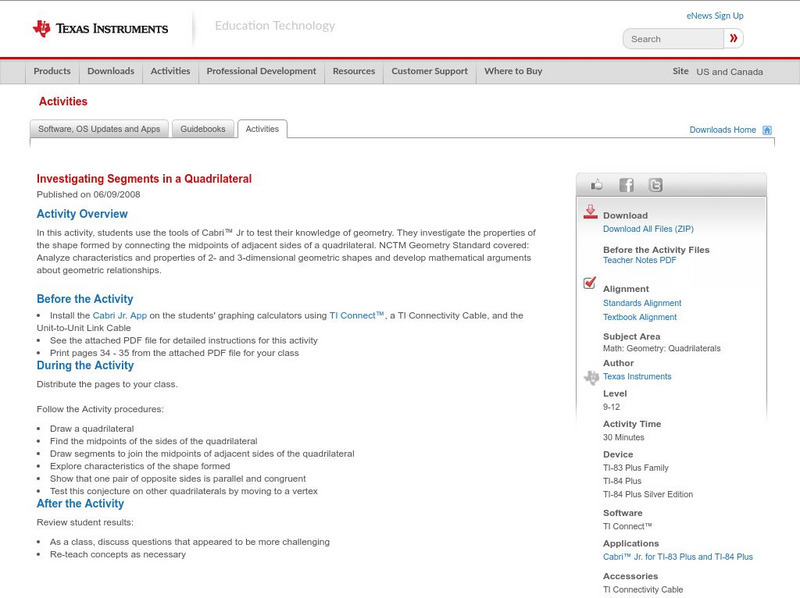Open the Customer Support menu
The width and height of the screenshot is (800, 598).
click(x=430, y=71)
